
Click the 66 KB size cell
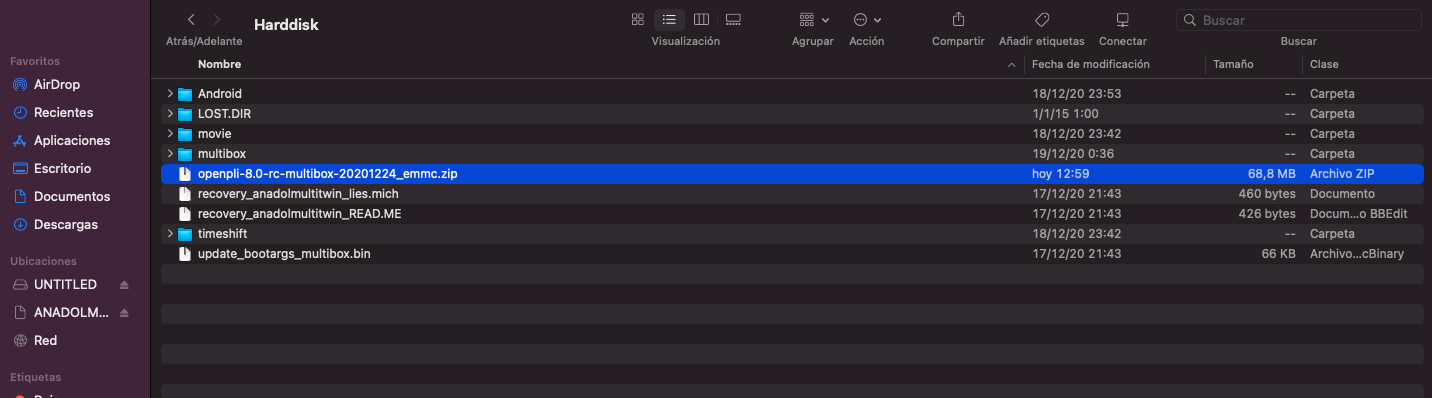coord(1279,253)
